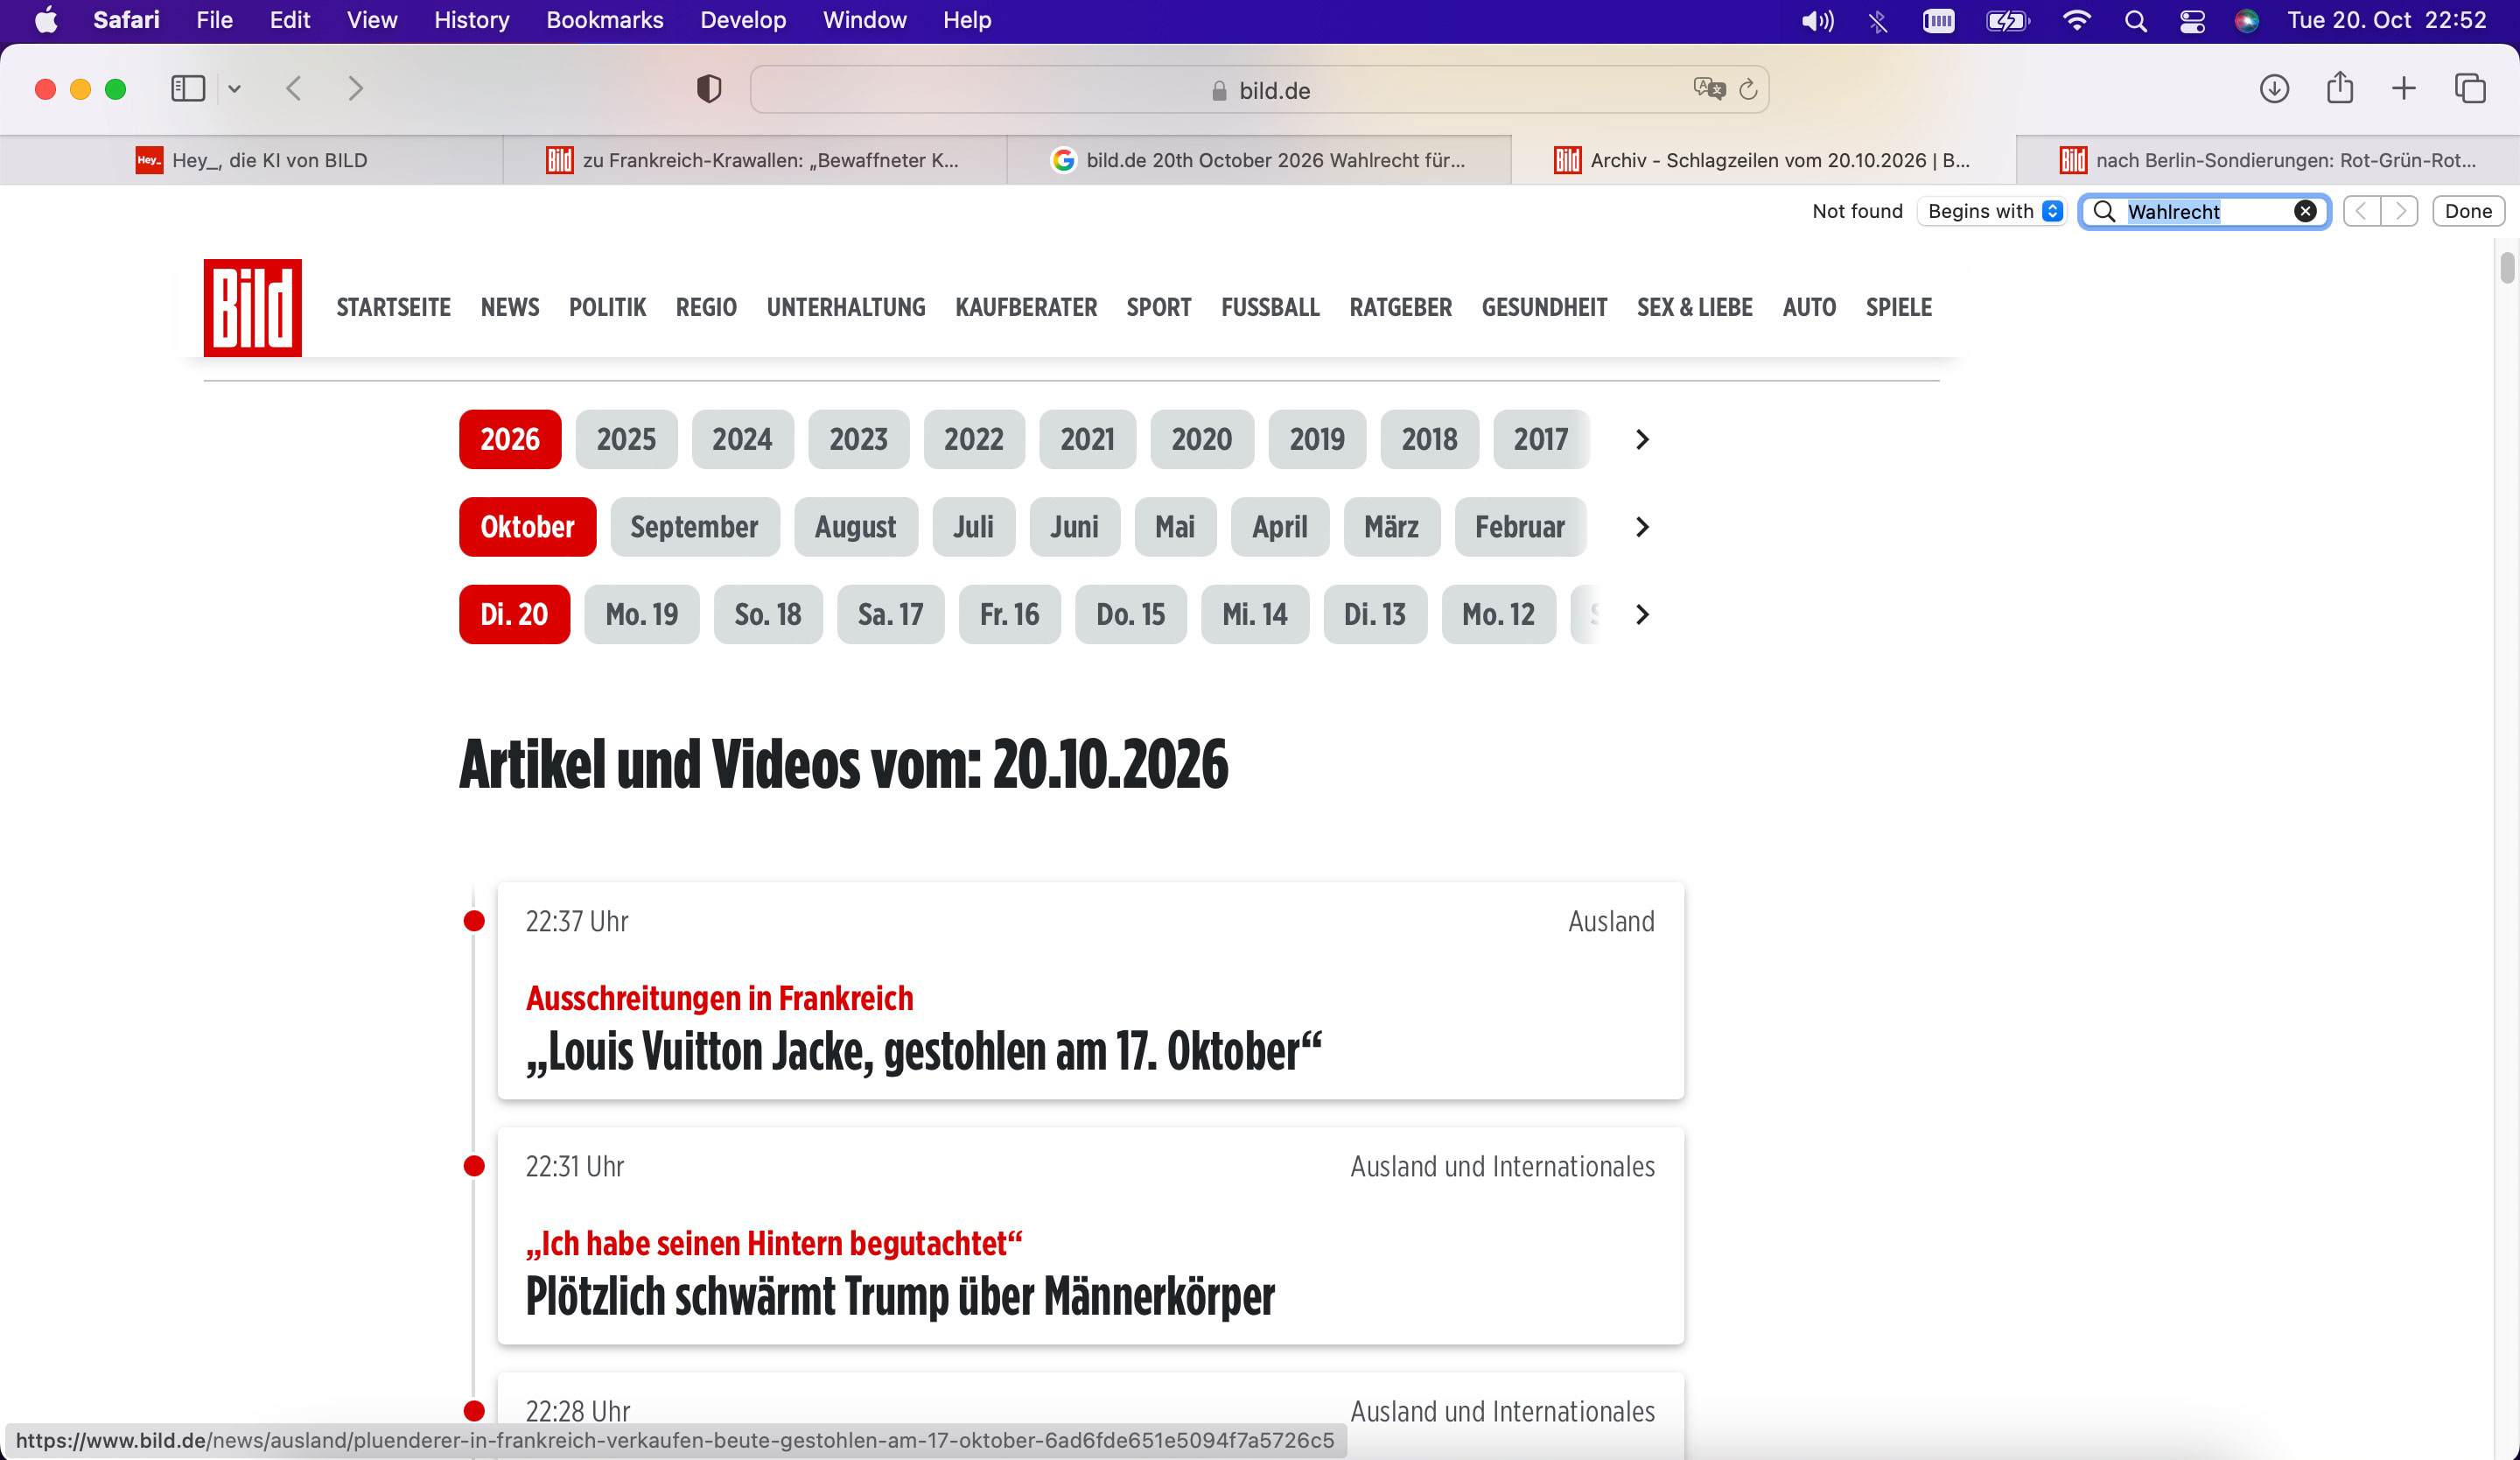The height and width of the screenshot is (1460, 2520).
Task: Open the sidebar options dropdown arrow
Action: (234, 89)
